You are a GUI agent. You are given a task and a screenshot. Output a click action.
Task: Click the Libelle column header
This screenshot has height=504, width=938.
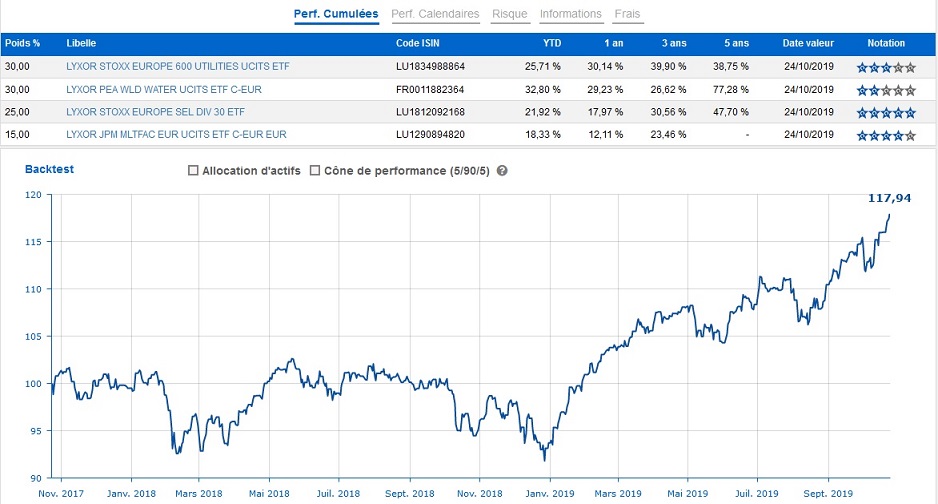pos(81,43)
